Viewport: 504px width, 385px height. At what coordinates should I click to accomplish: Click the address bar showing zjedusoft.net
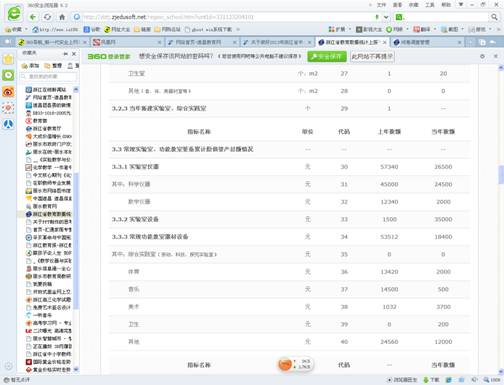(x=228, y=17)
